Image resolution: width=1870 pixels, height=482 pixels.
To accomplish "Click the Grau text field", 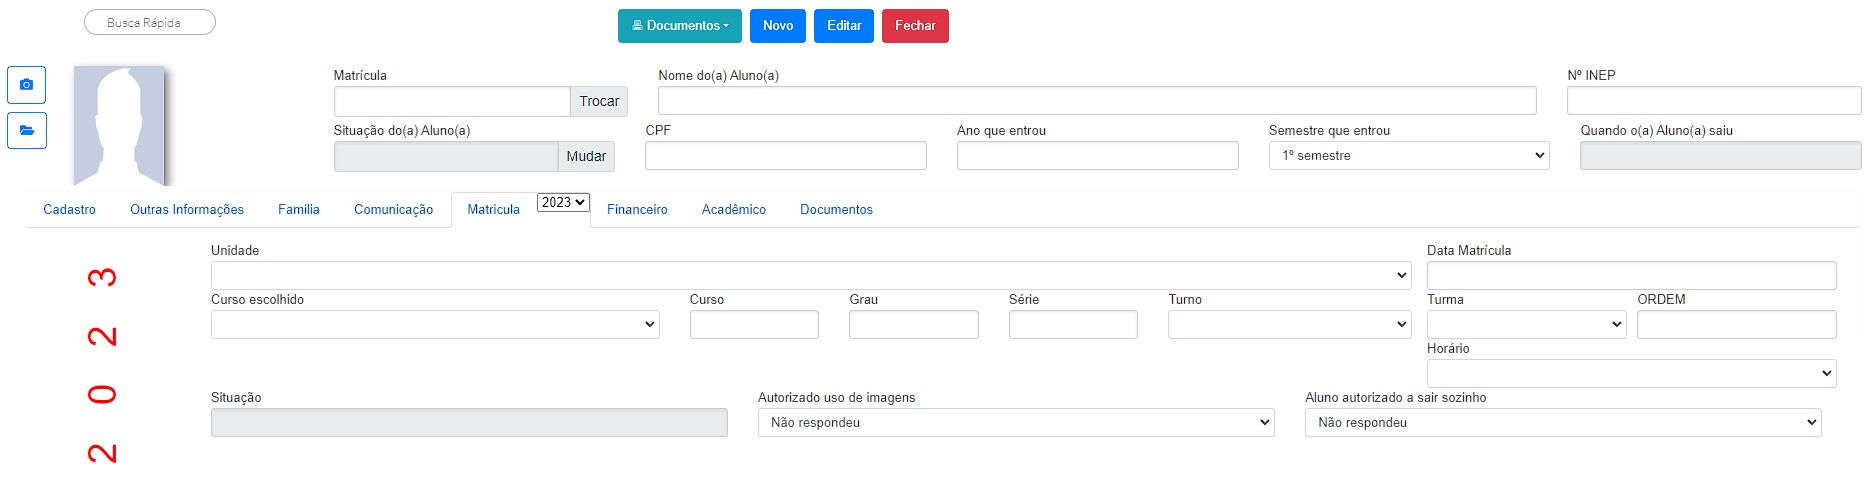I will [914, 324].
